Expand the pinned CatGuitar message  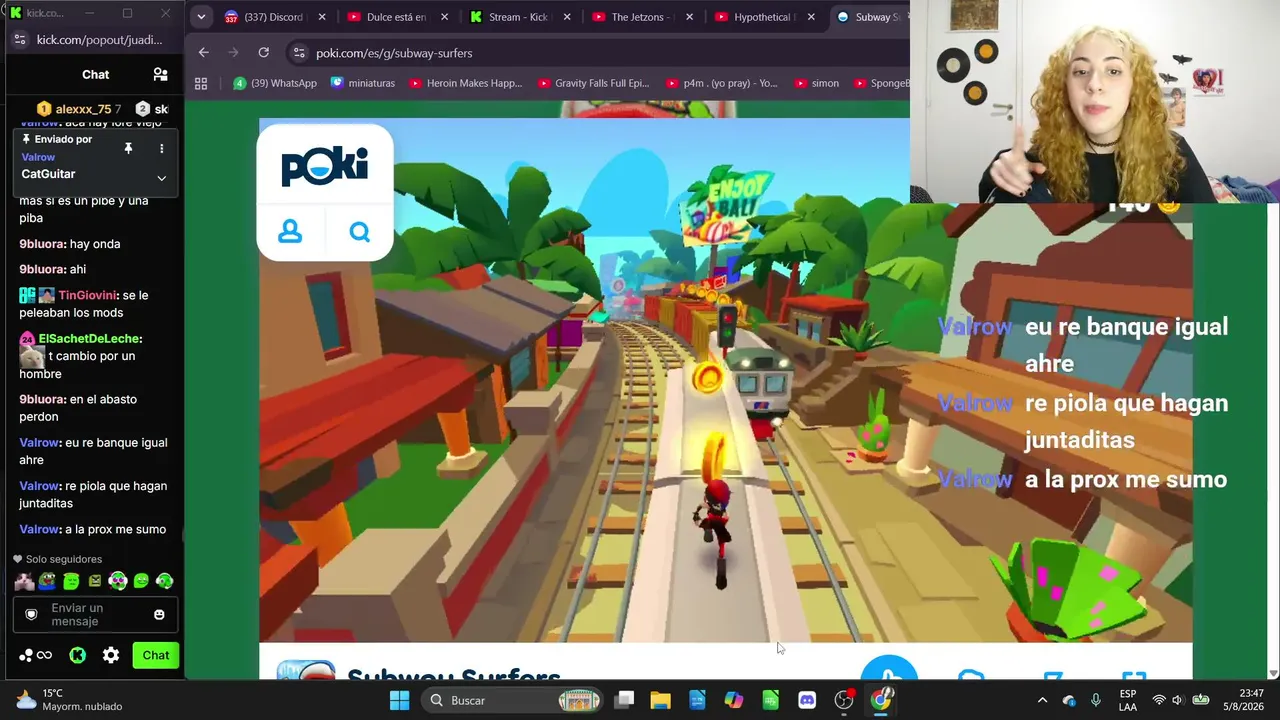point(161,178)
